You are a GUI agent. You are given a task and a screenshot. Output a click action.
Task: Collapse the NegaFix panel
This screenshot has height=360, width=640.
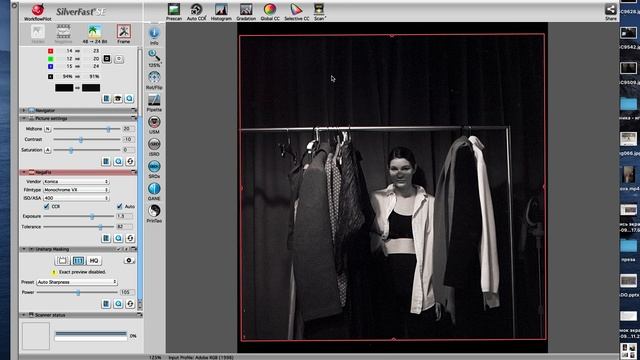click(24, 172)
